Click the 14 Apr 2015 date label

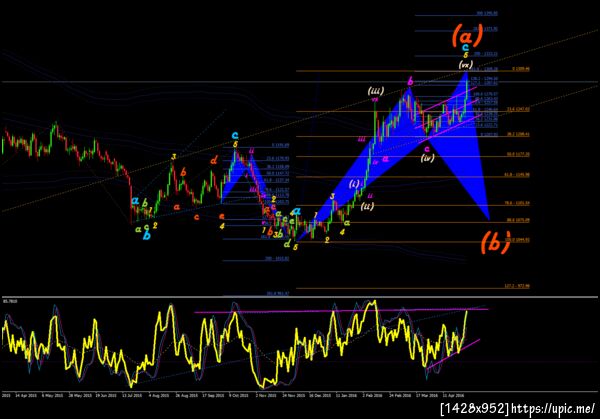click(x=26, y=395)
